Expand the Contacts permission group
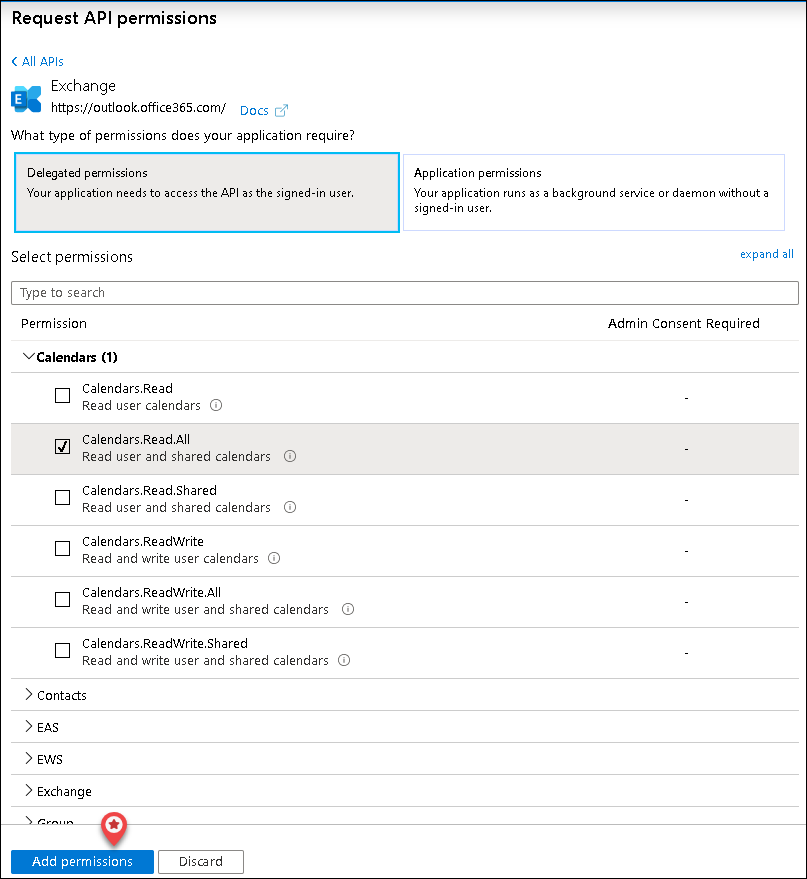Screen dimensions: 807x879 (28, 695)
